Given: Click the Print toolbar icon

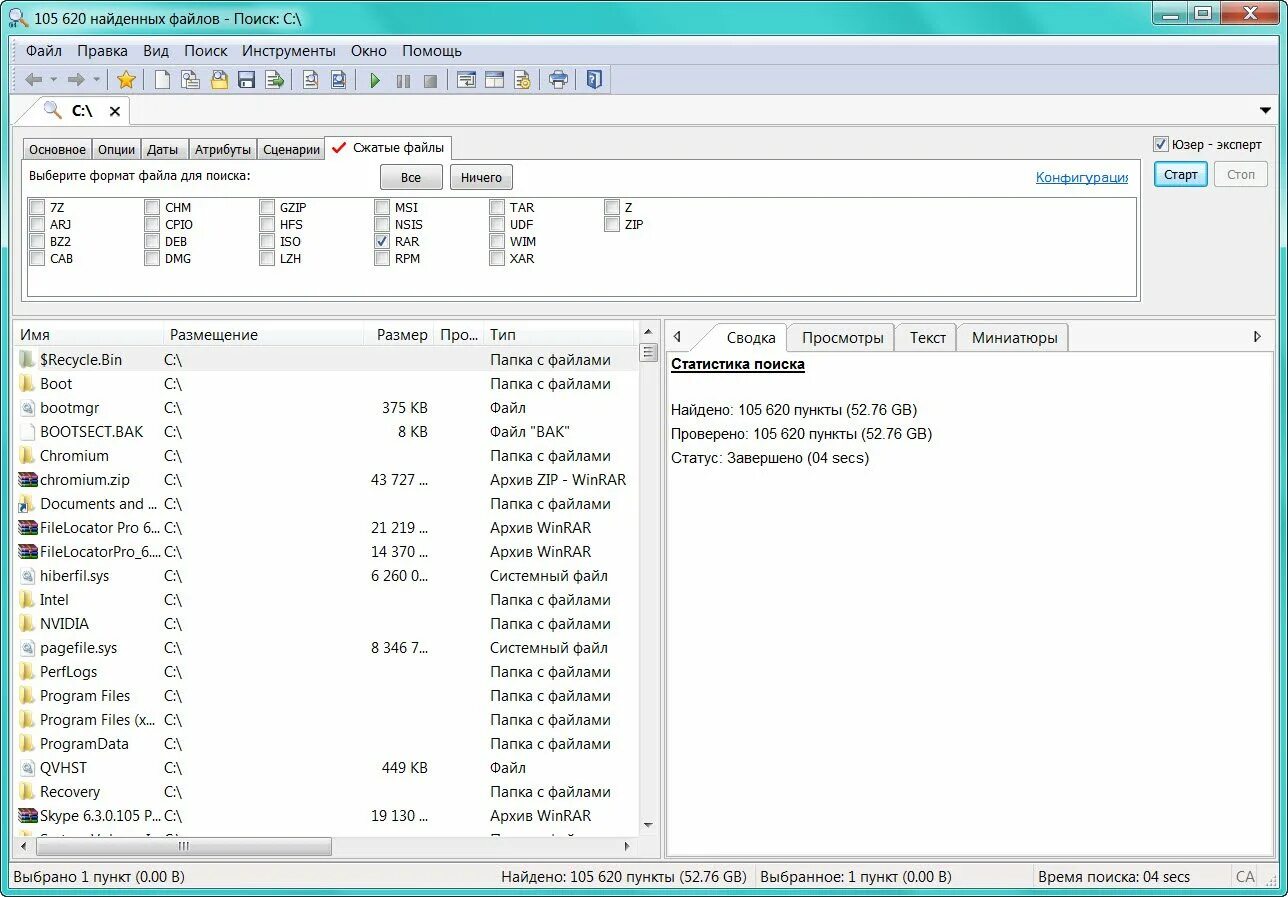Looking at the screenshot, I should tap(558, 80).
